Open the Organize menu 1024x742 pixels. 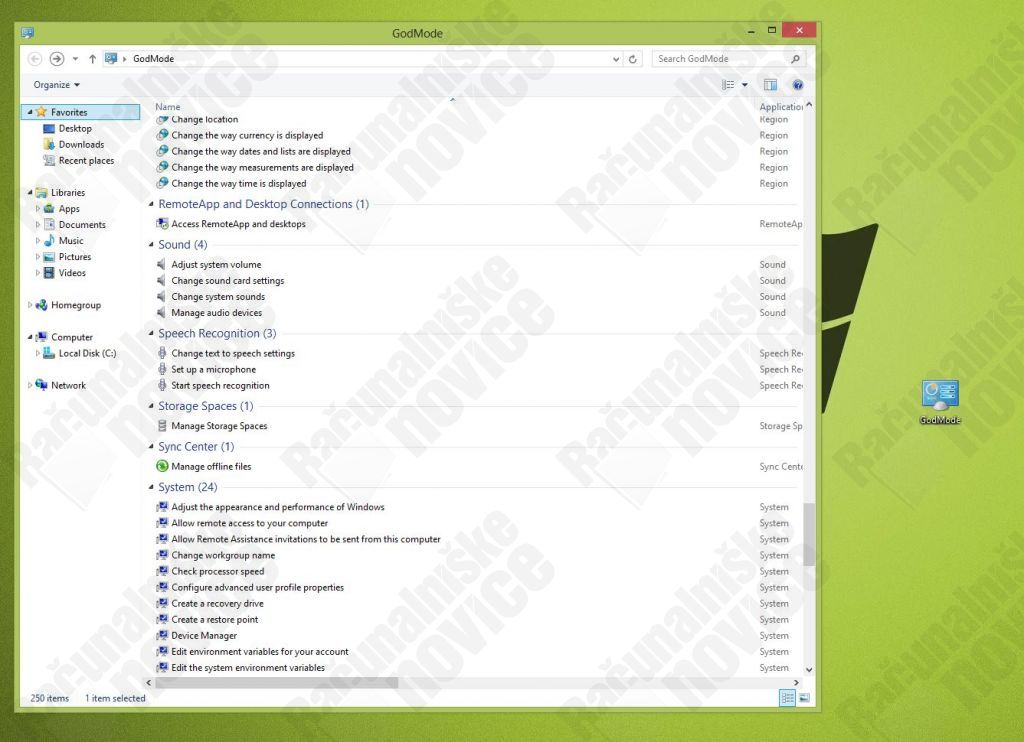pyautogui.click(x=57, y=85)
